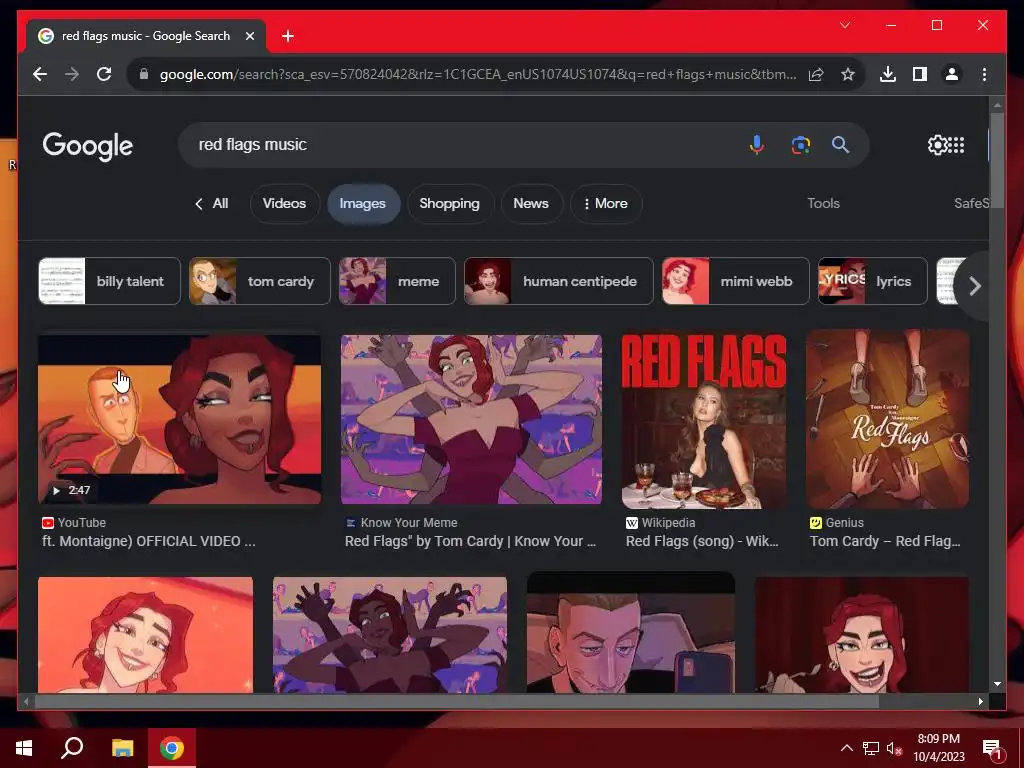The height and width of the screenshot is (768, 1024).
Task: Open the Chrome downloads icon
Action: click(888, 74)
